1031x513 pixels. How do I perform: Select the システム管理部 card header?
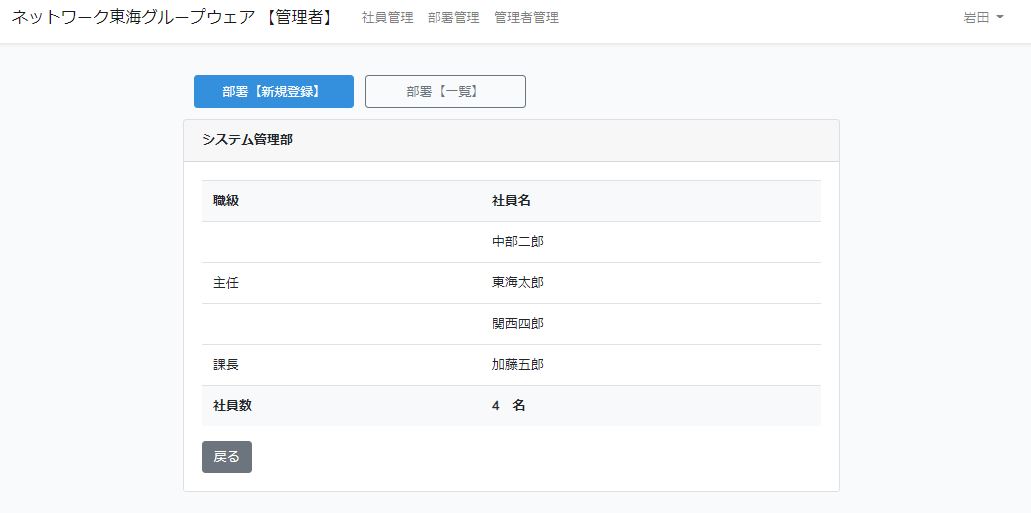tap(511, 140)
